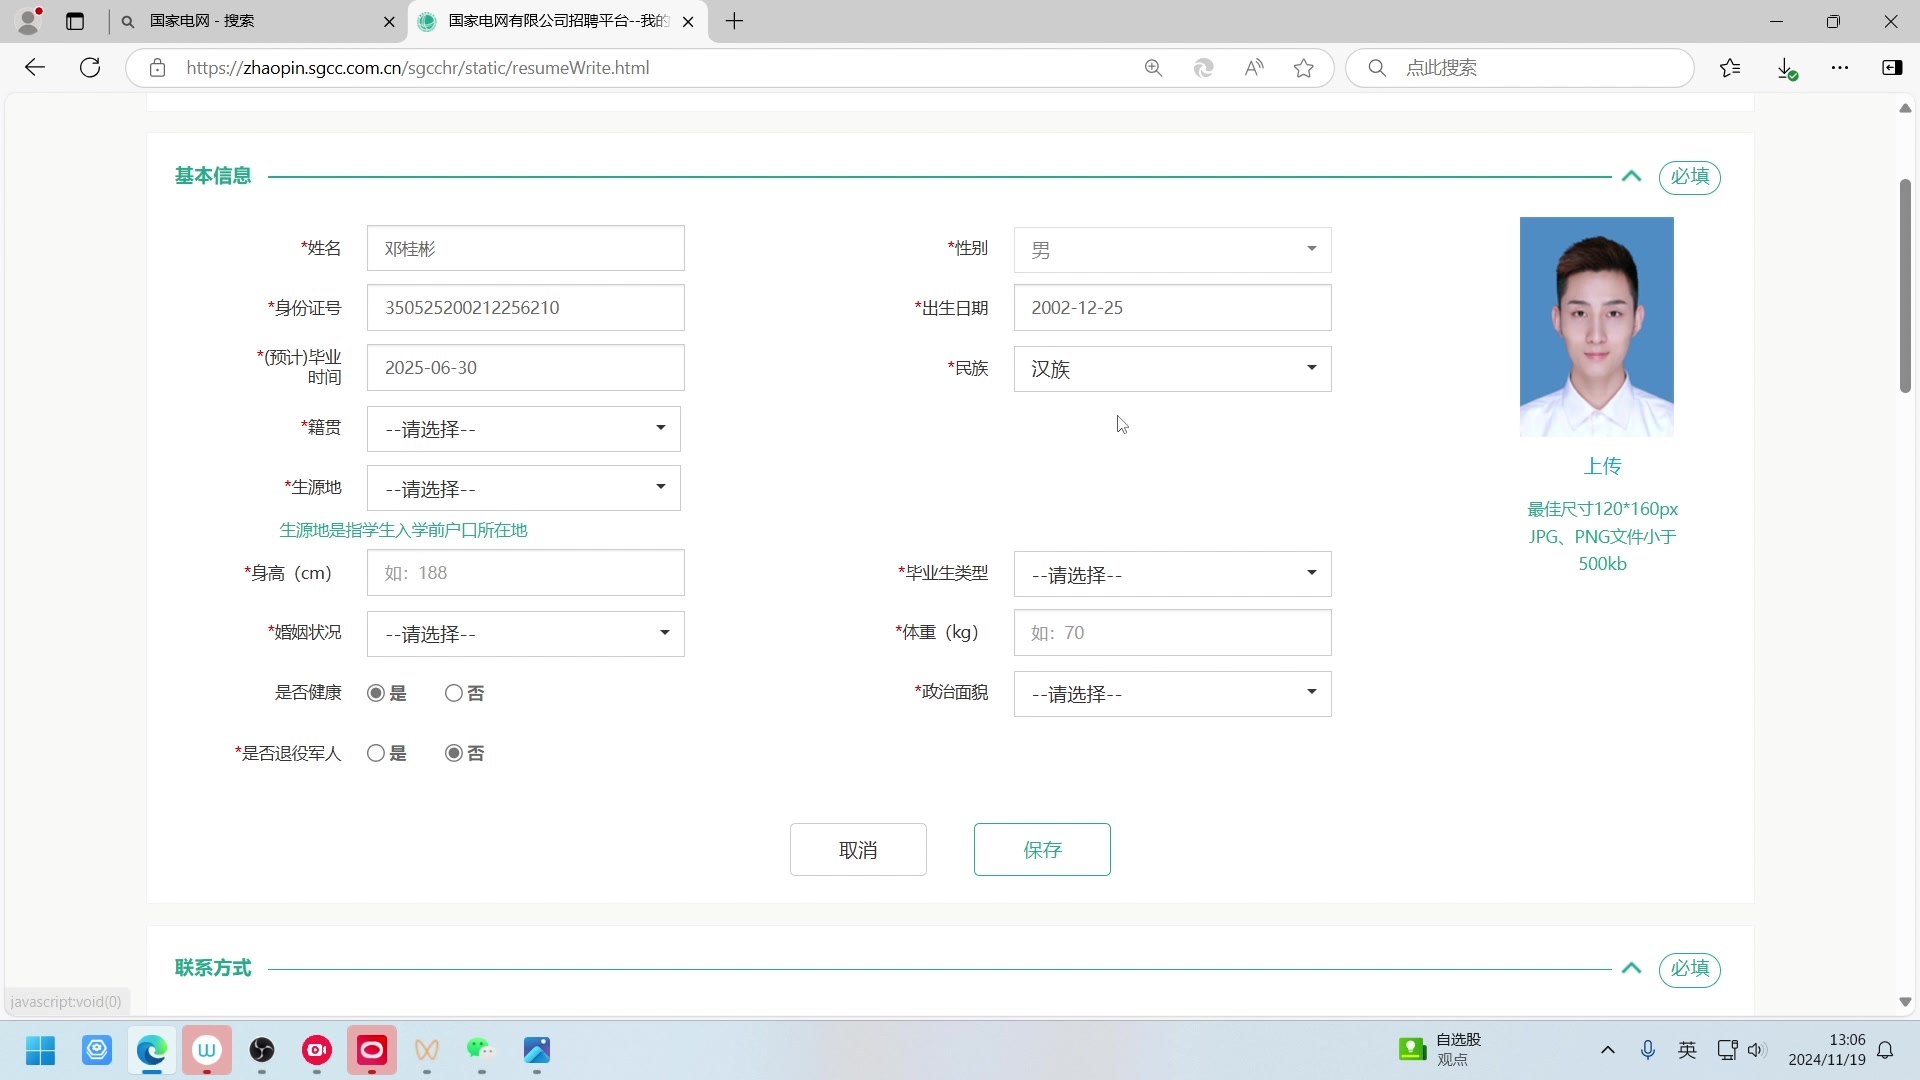Click the 出生日期 date field
Screen dimensions: 1920x1080
(1172, 308)
